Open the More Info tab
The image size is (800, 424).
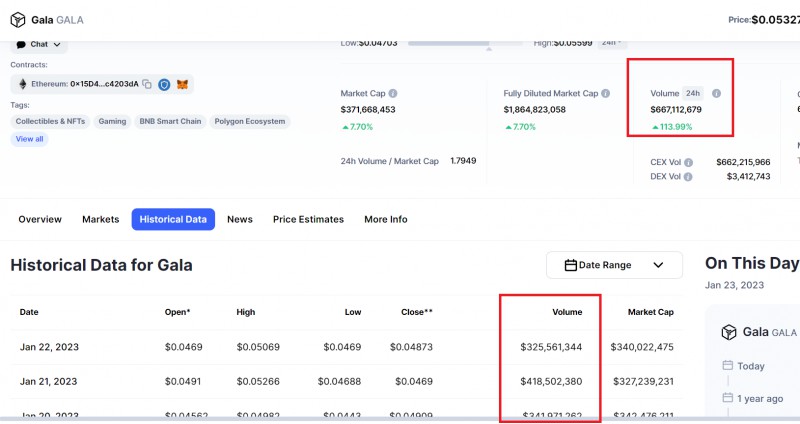(x=386, y=219)
